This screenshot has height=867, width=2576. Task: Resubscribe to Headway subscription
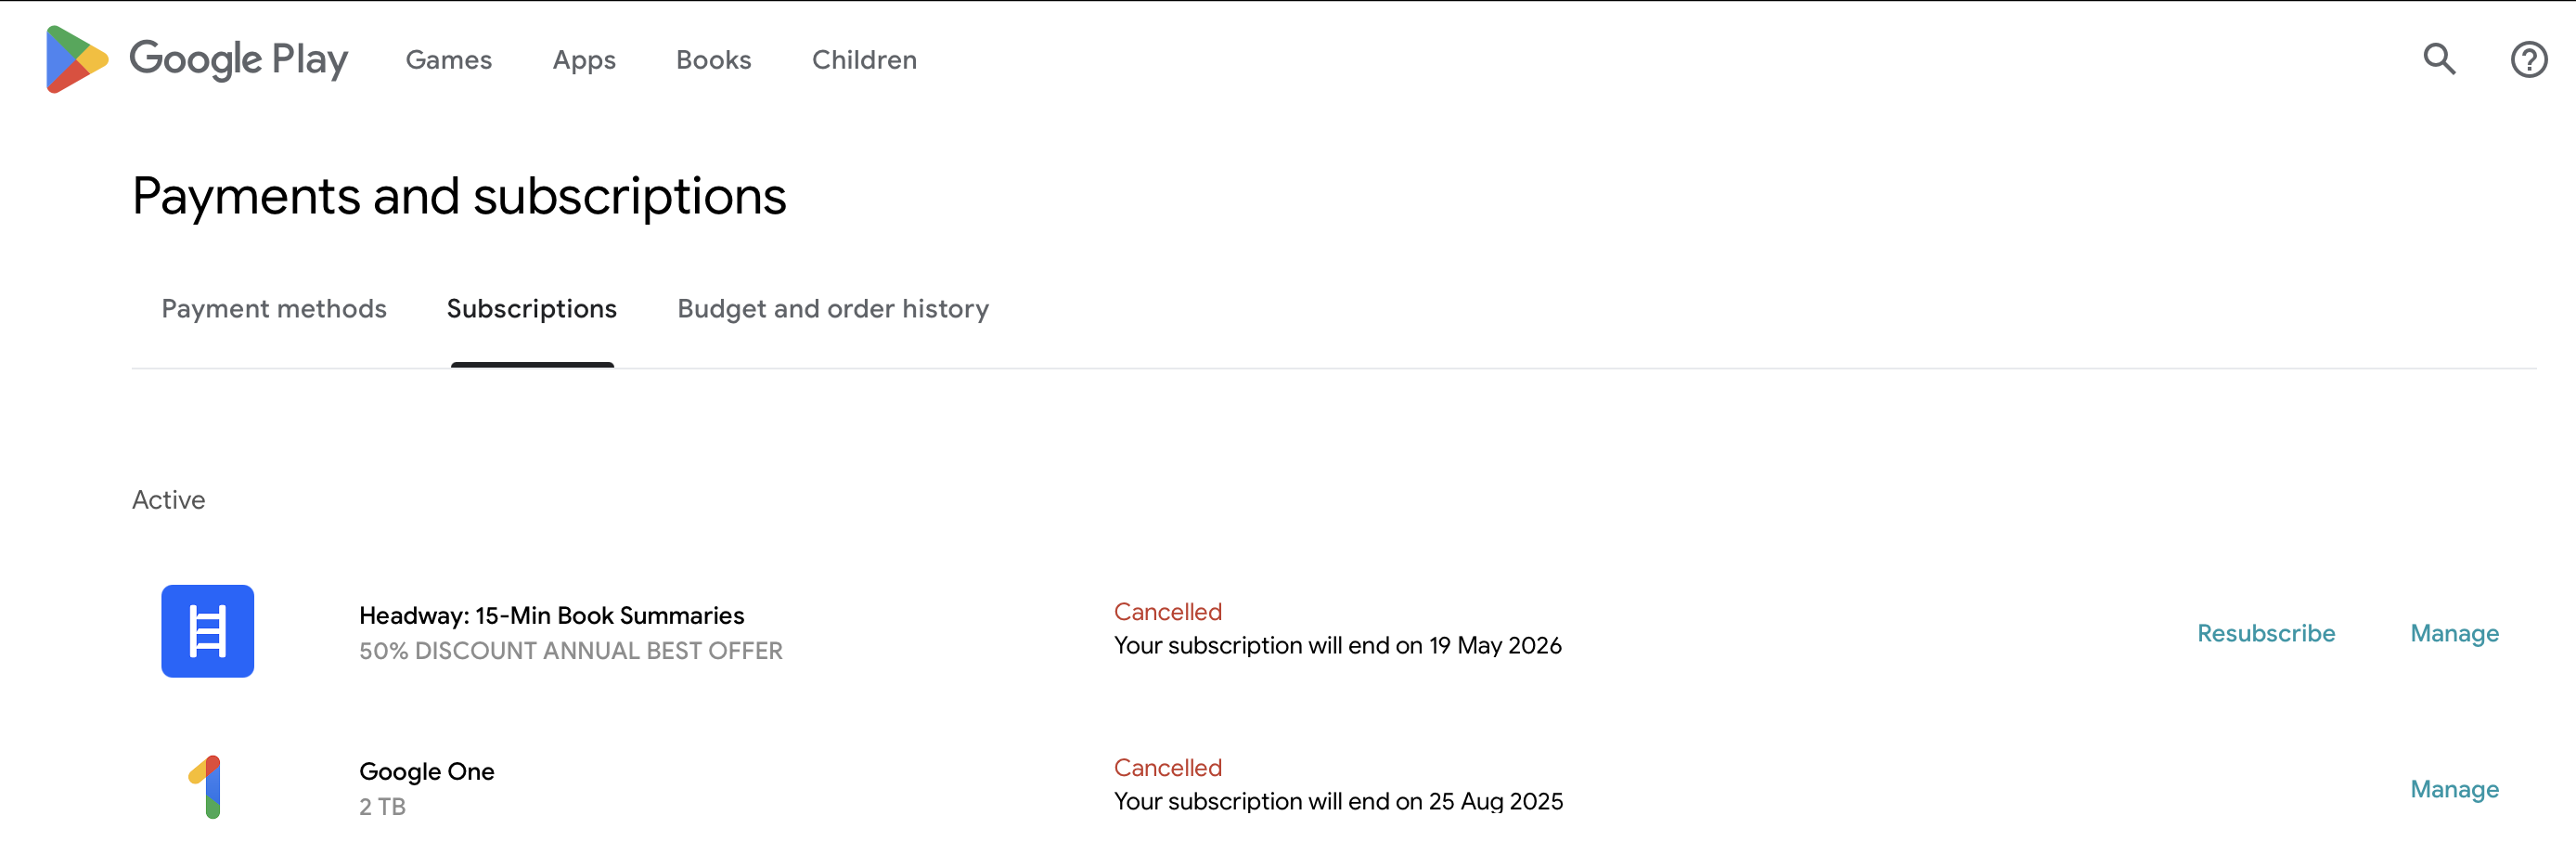[x=2265, y=633]
